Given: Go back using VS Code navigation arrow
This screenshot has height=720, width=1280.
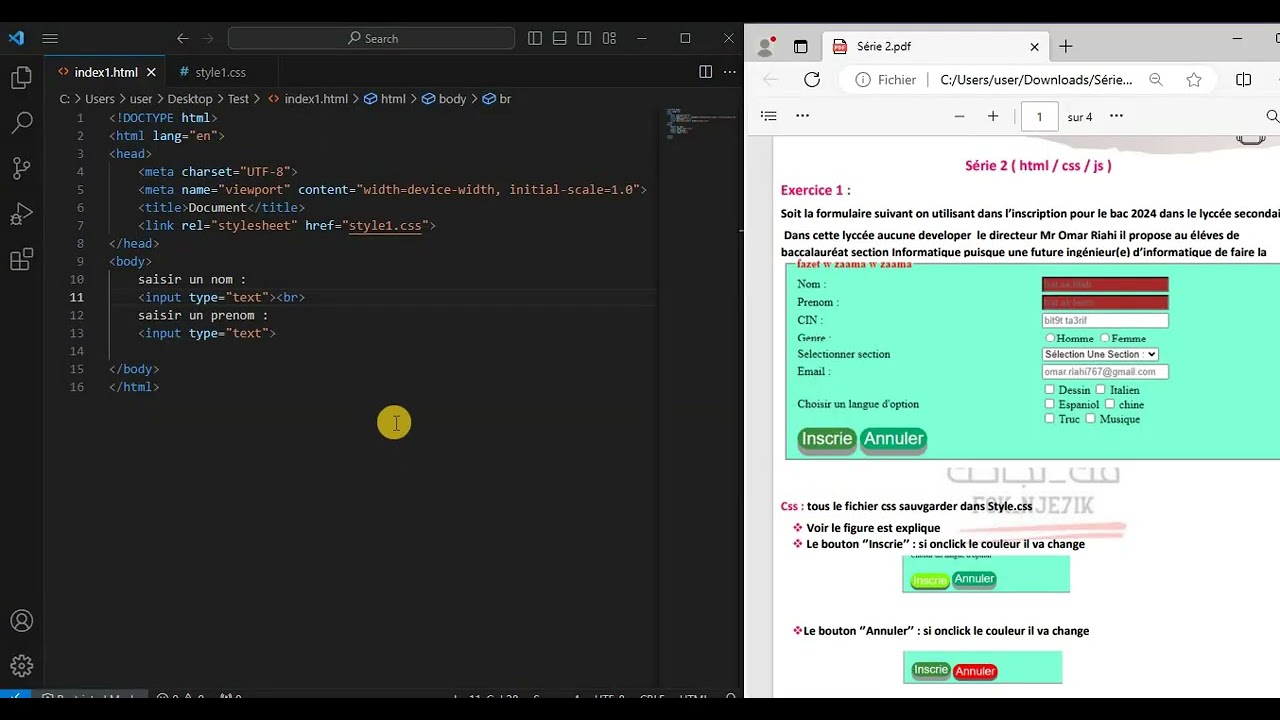Looking at the screenshot, I should click(183, 38).
